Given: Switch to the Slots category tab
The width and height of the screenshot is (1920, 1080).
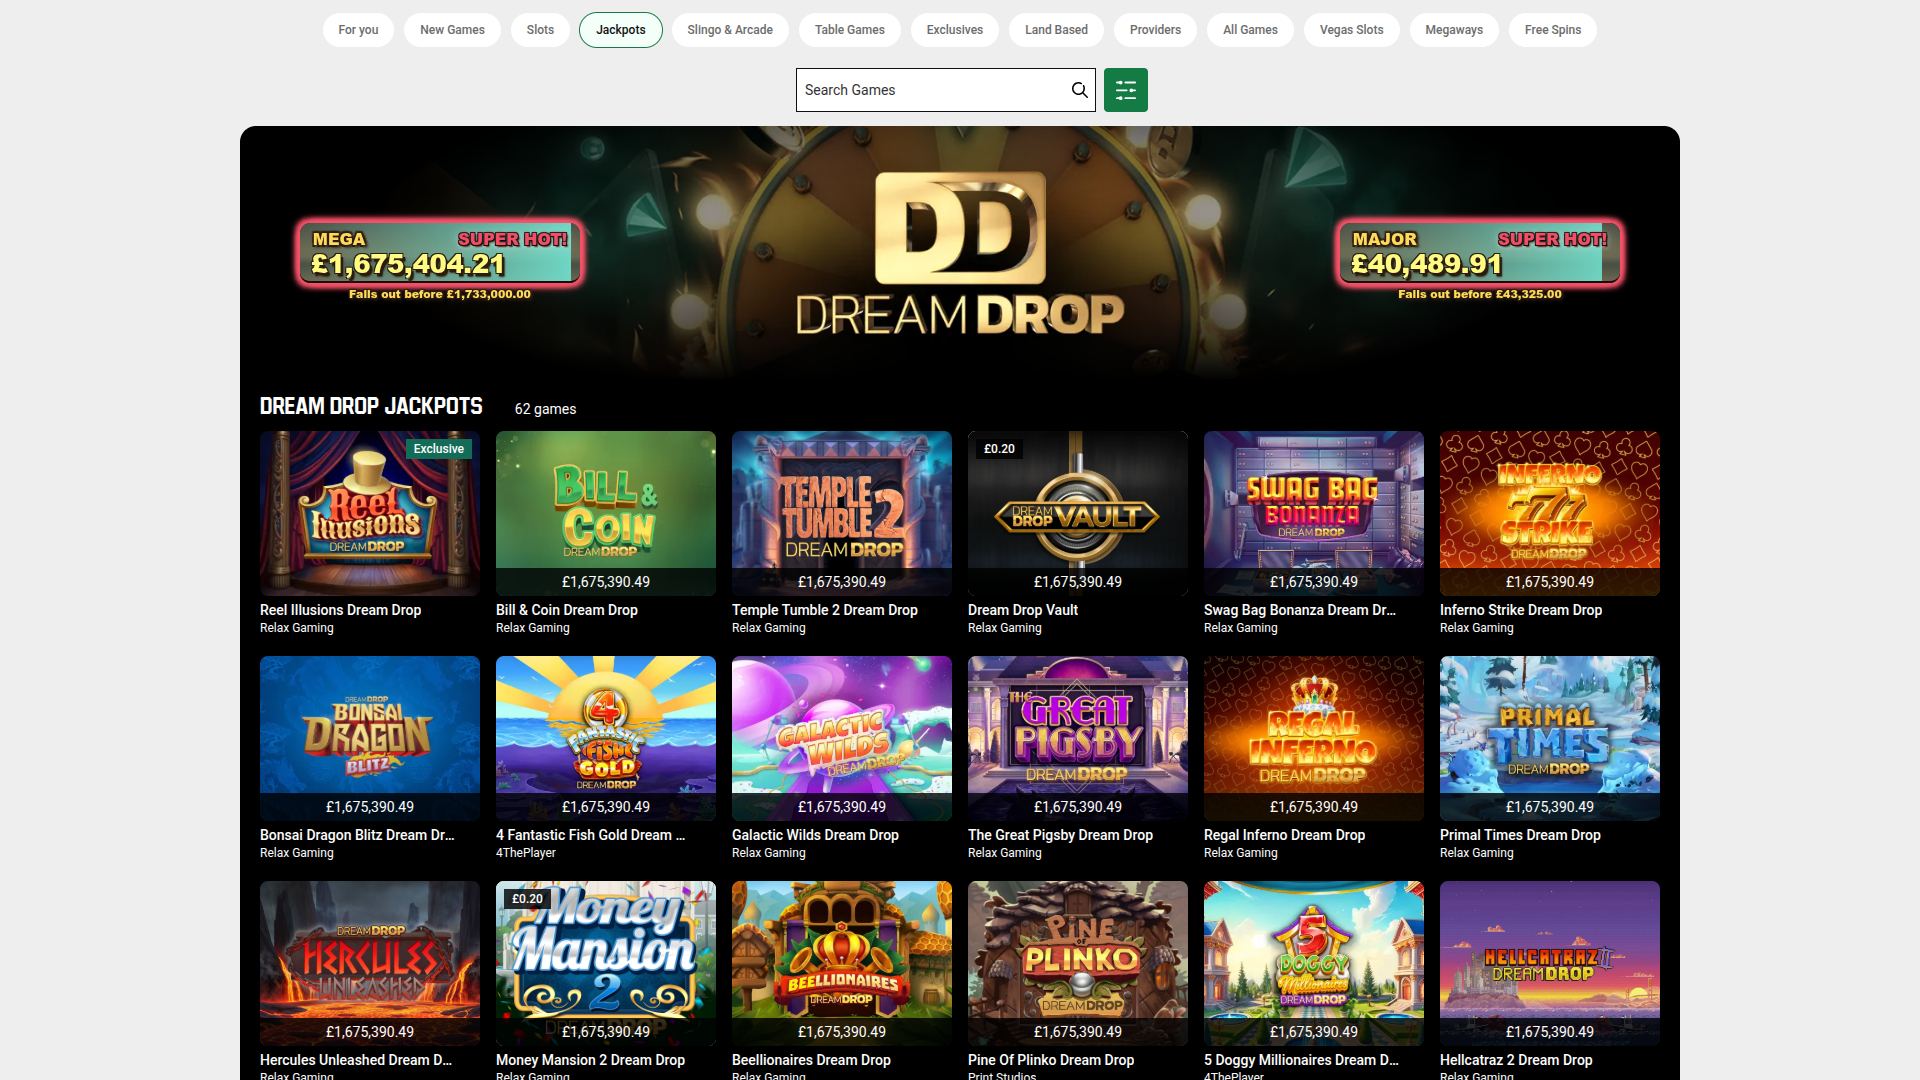Looking at the screenshot, I should (540, 30).
